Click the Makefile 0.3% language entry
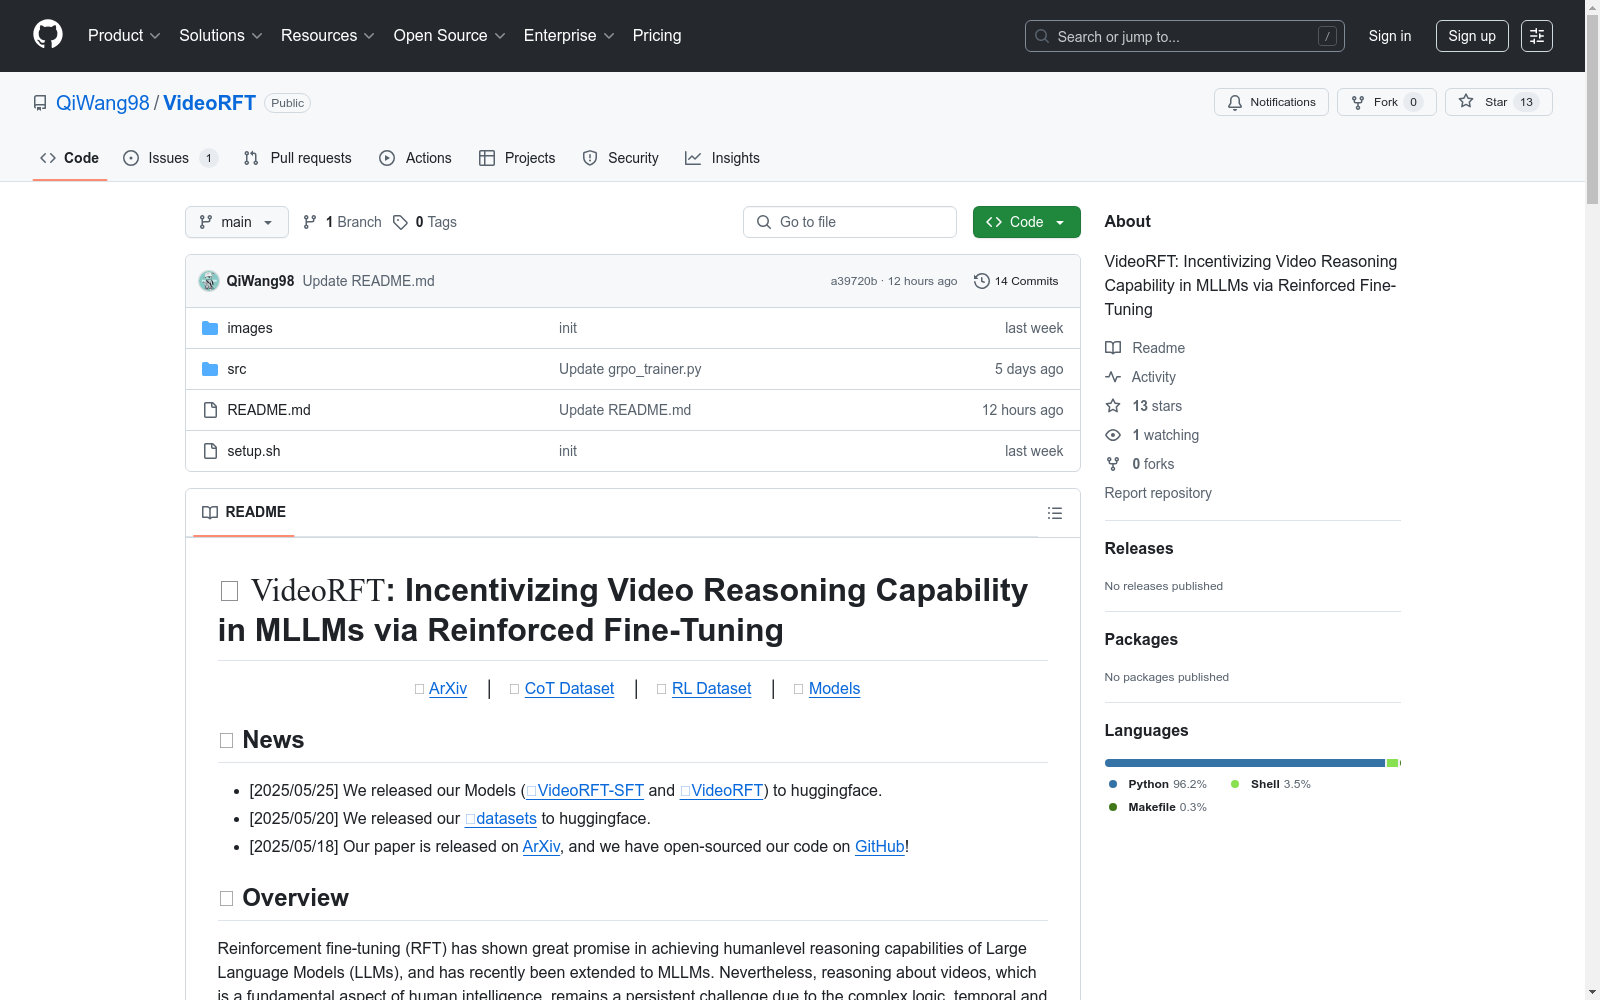 (x=1157, y=807)
